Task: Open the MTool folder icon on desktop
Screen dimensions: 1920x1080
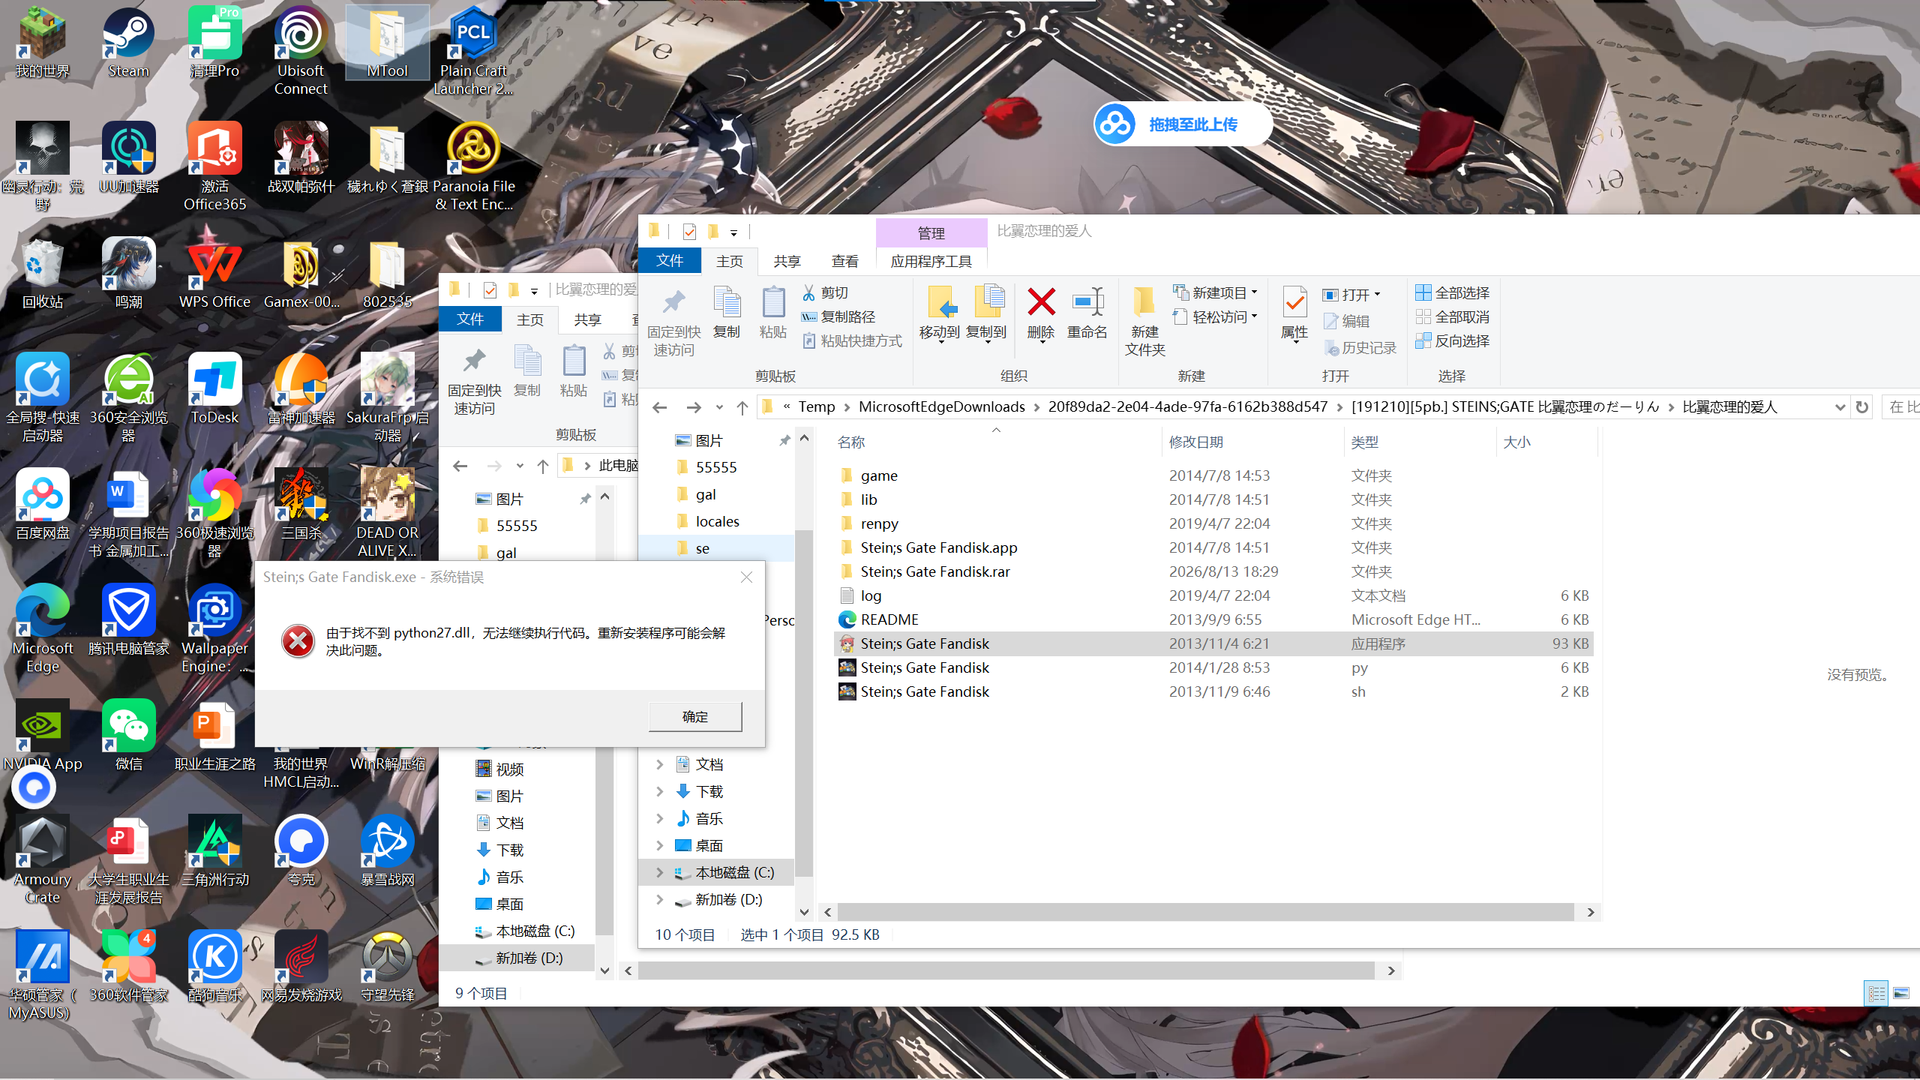Action: [x=387, y=43]
